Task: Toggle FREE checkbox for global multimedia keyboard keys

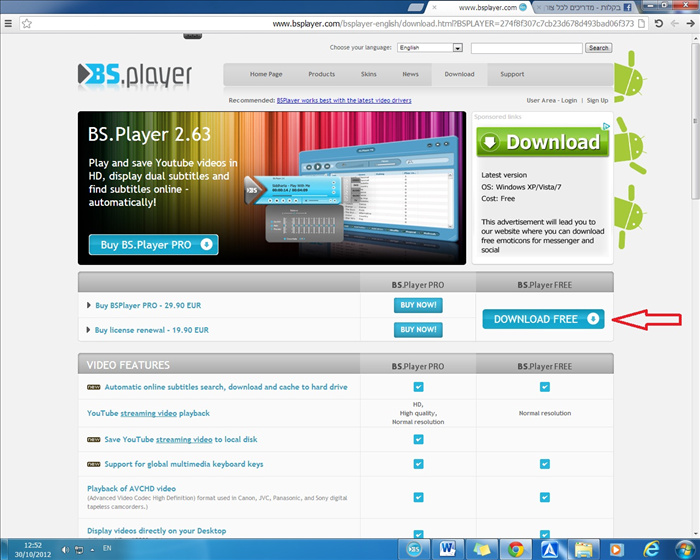Action: pos(545,464)
